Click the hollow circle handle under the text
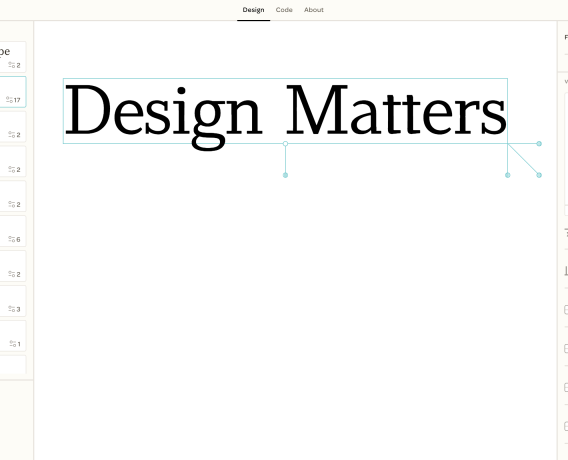The height and width of the screenshot is (460, 568). pyautogui.click(x=285, y=144)
